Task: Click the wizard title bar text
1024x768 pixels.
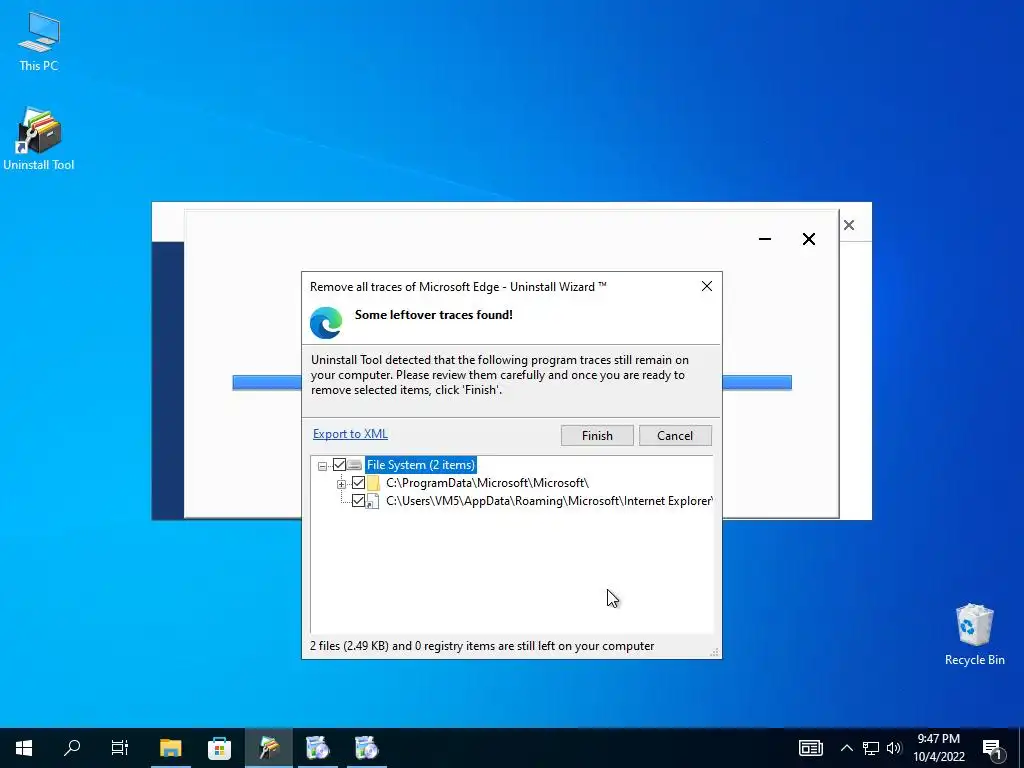Action: click(458, 287)
